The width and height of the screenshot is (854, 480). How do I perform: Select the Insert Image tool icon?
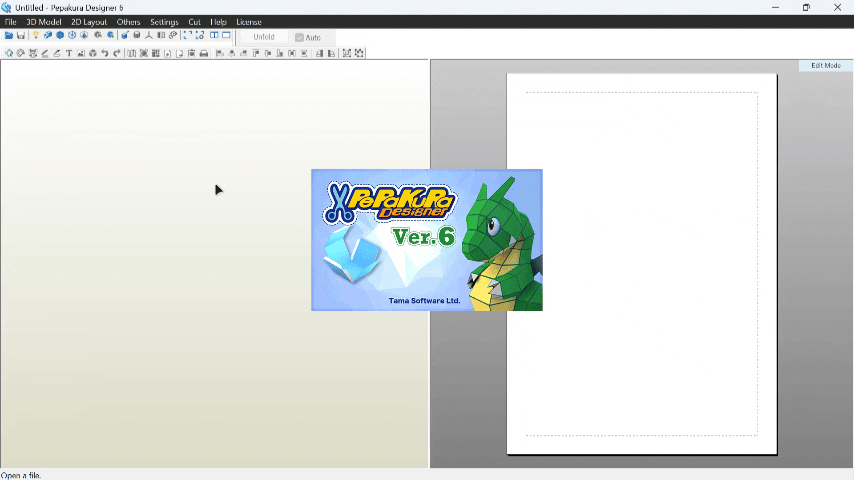(81, 53)
